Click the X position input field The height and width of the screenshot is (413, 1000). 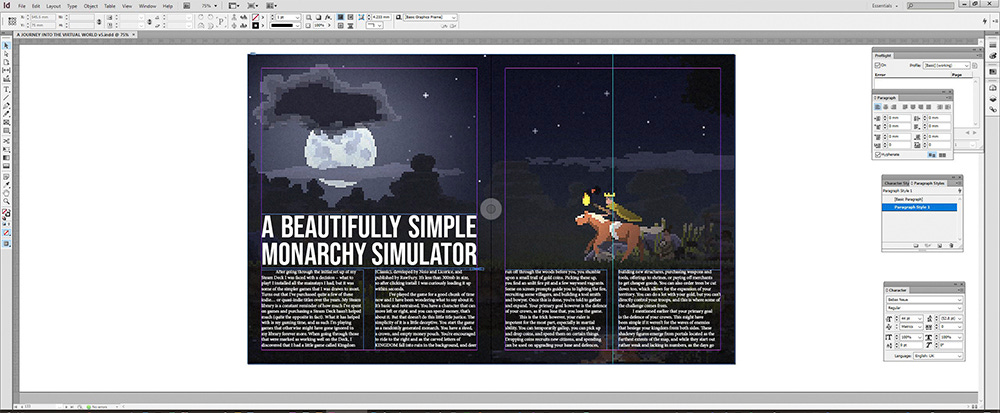point(41,17)
